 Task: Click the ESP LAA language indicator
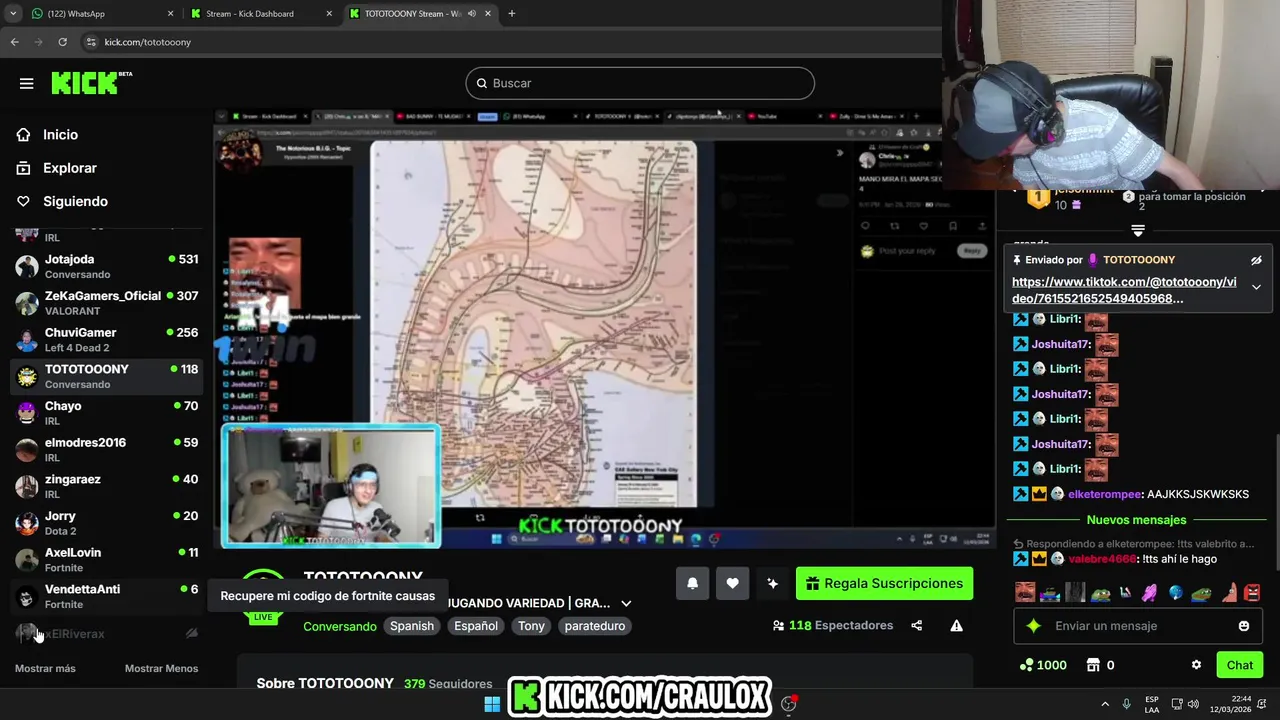pyautogui.click(x=1152, y=704)
